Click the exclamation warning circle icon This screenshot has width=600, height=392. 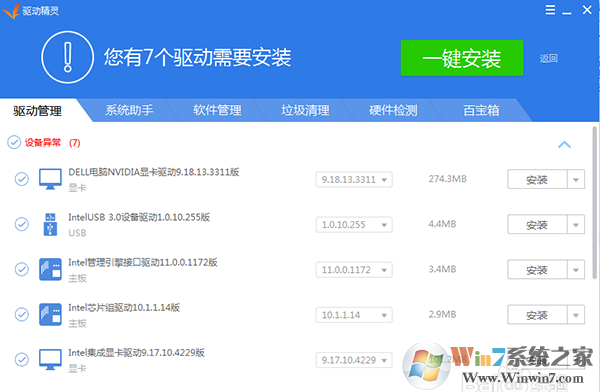point(67,57)
